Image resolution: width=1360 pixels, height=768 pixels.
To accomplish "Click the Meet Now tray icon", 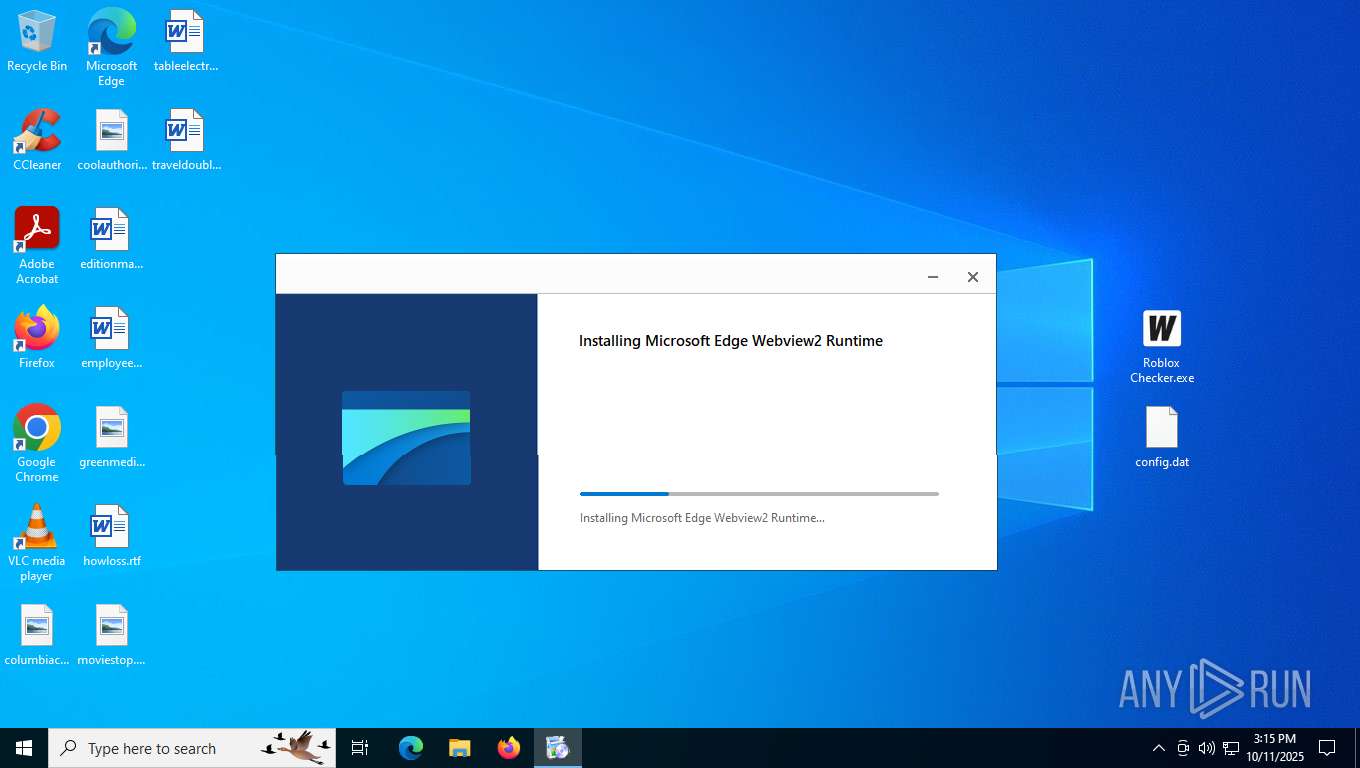I will 1183,748.
